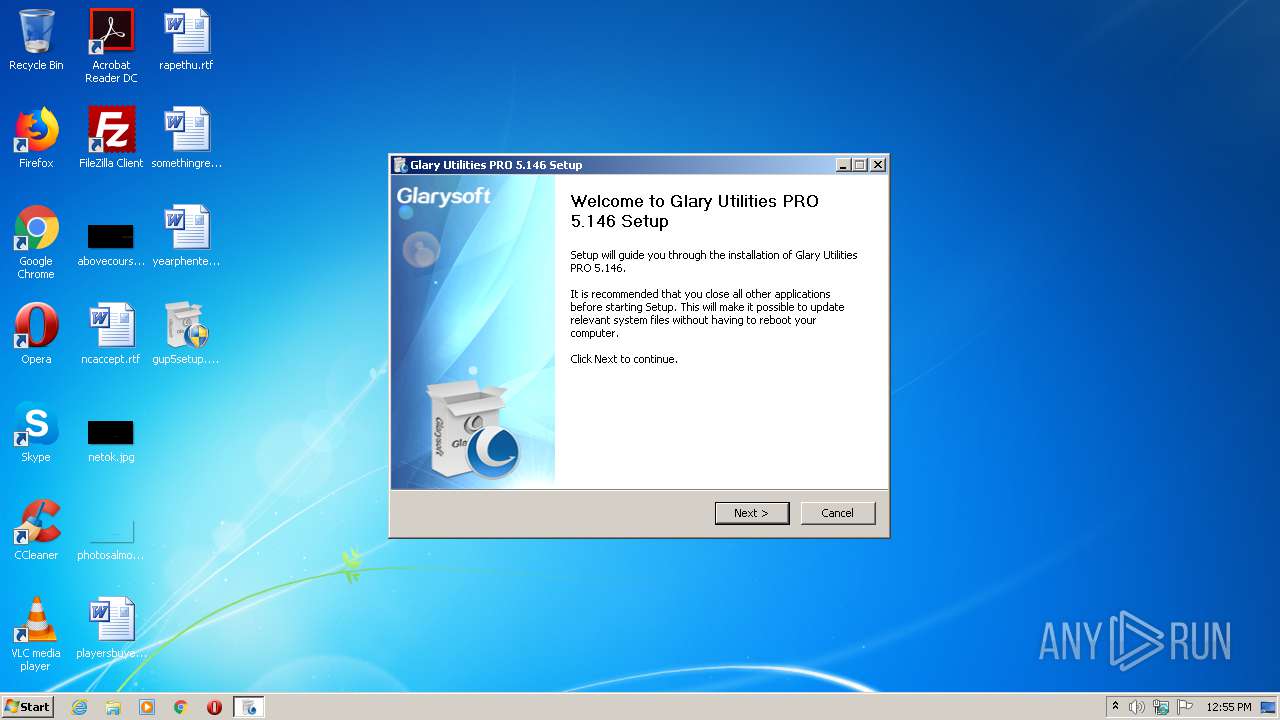Open Windows Media Player from taskbar
The height and width of the screenshot is (720, 1280).
pos(147,707)
